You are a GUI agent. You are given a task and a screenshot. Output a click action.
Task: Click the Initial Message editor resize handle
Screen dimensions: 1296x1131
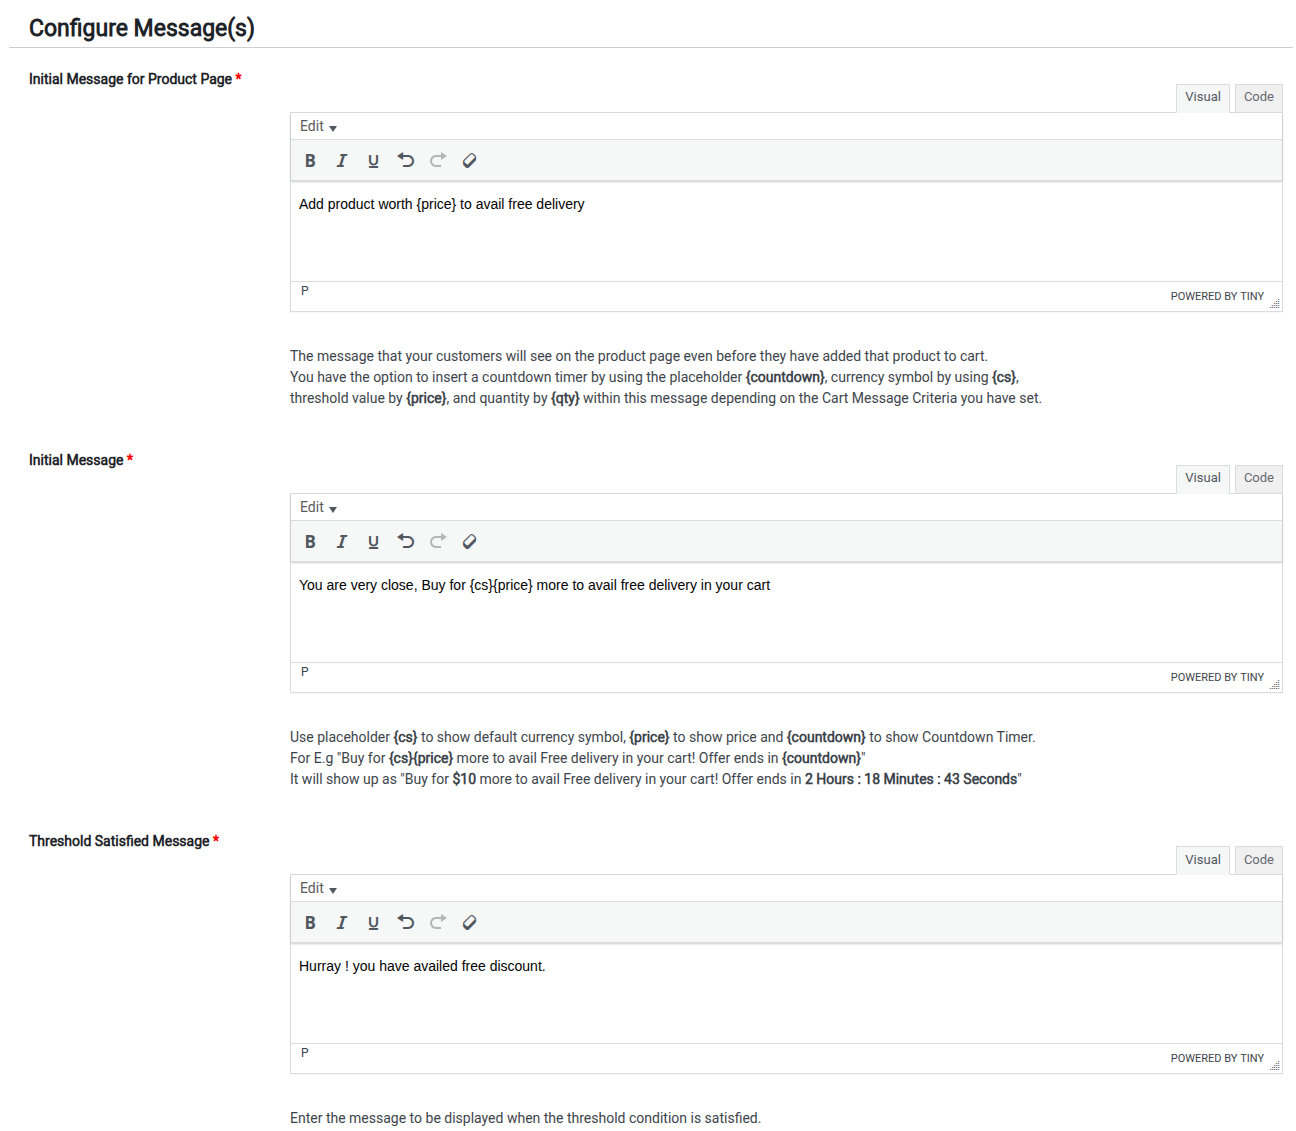(x=1275, y=685)
